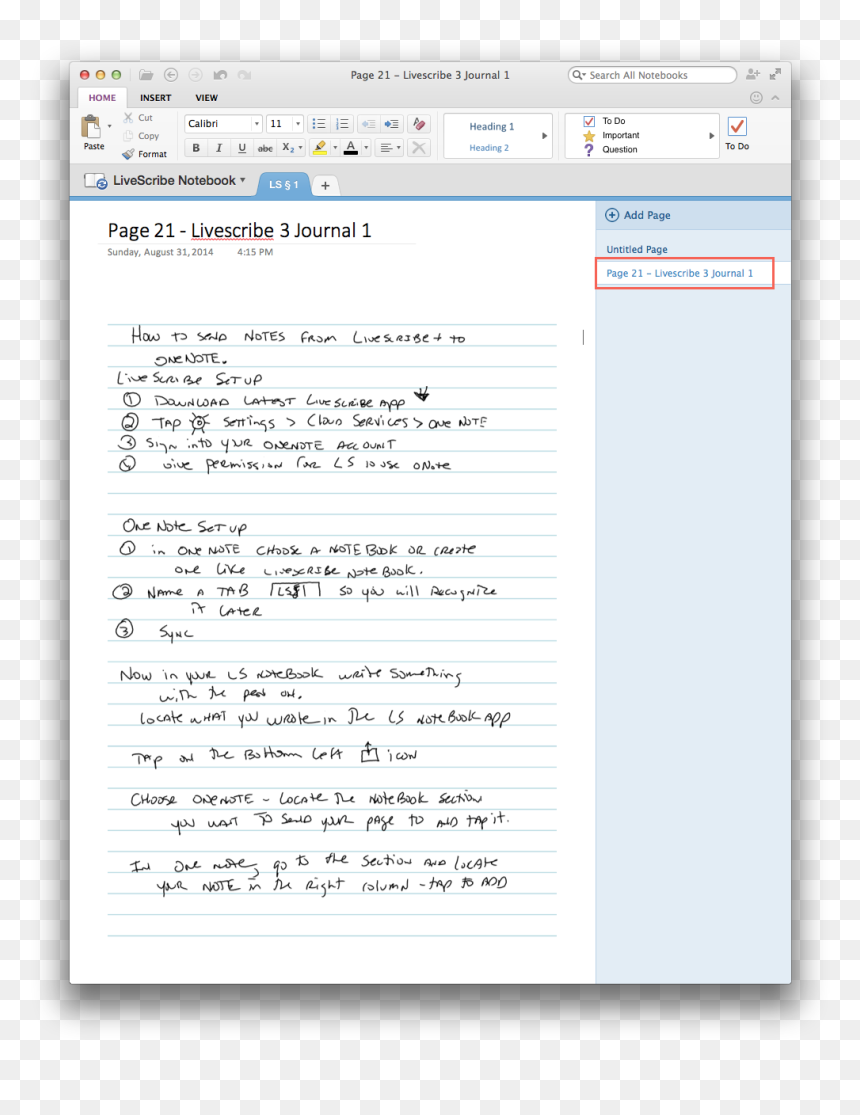Open the font color dropdown arrow
The image size is (860, 1115).
pos(366,148)
